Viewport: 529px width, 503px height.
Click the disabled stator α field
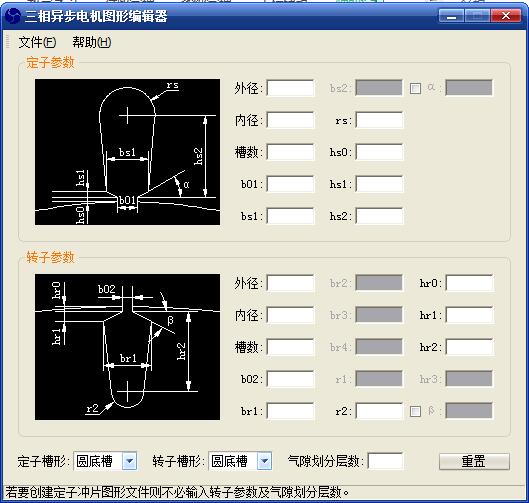(469, 88)
